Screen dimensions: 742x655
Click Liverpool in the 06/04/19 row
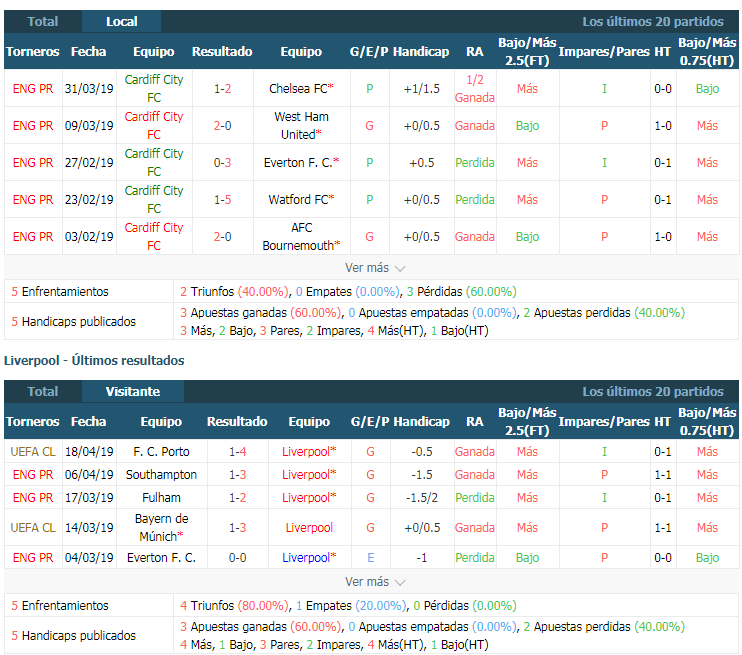[x=309, y=474]
